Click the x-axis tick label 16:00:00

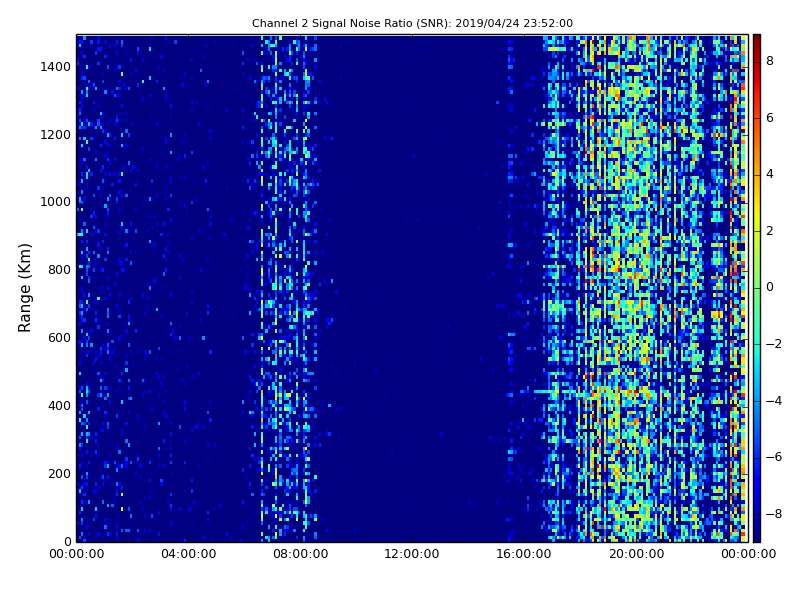pos(524,554)
